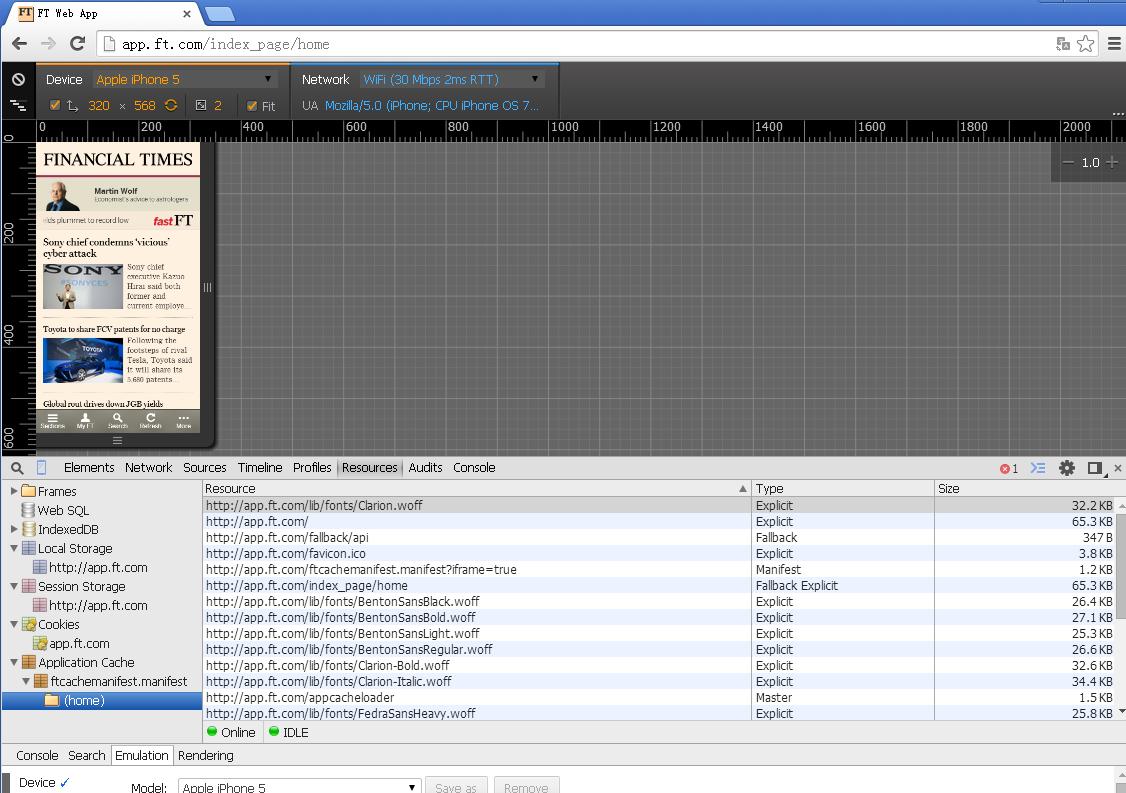Click the rotate screen orientation icon

171,106
